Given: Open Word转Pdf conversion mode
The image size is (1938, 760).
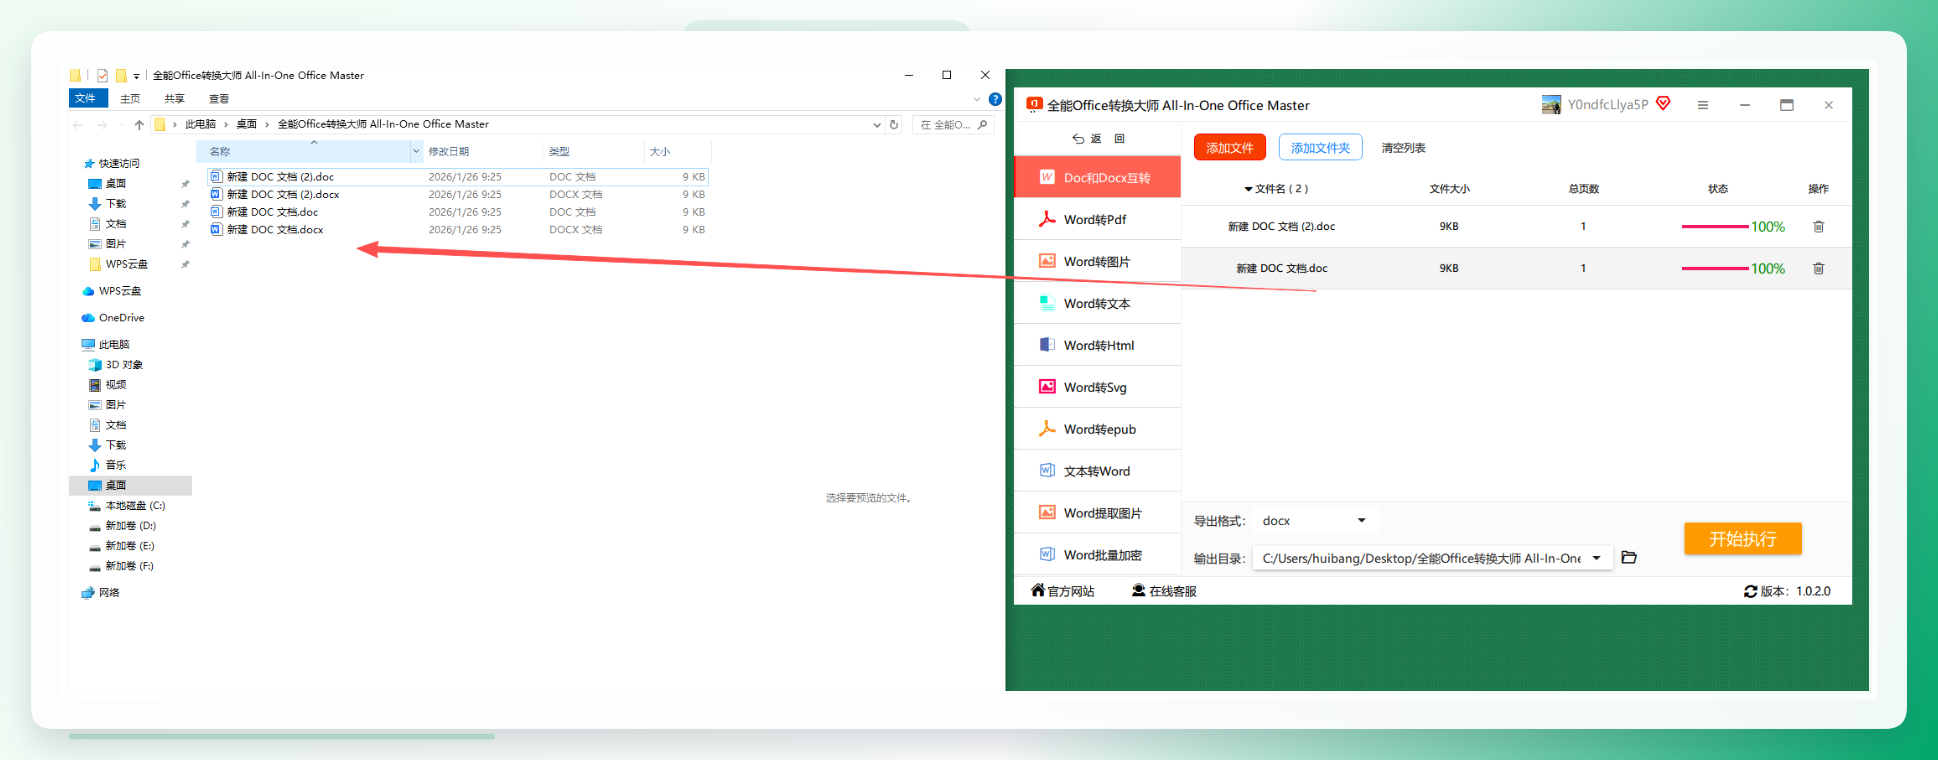Looking at the screenshot, I should pyautogui.click(x=1097, y=219).
